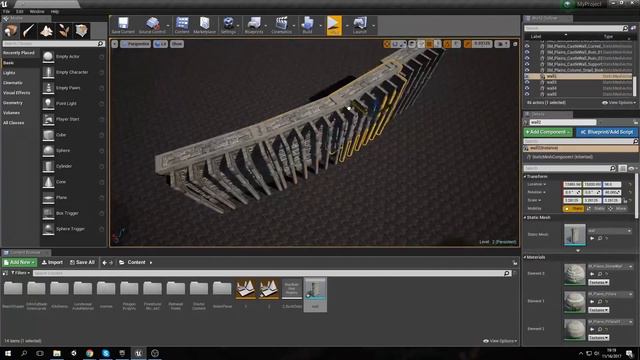Select the Sphere Trigger icon
This screenshot has height=360, width=640.
click(48, 229)
